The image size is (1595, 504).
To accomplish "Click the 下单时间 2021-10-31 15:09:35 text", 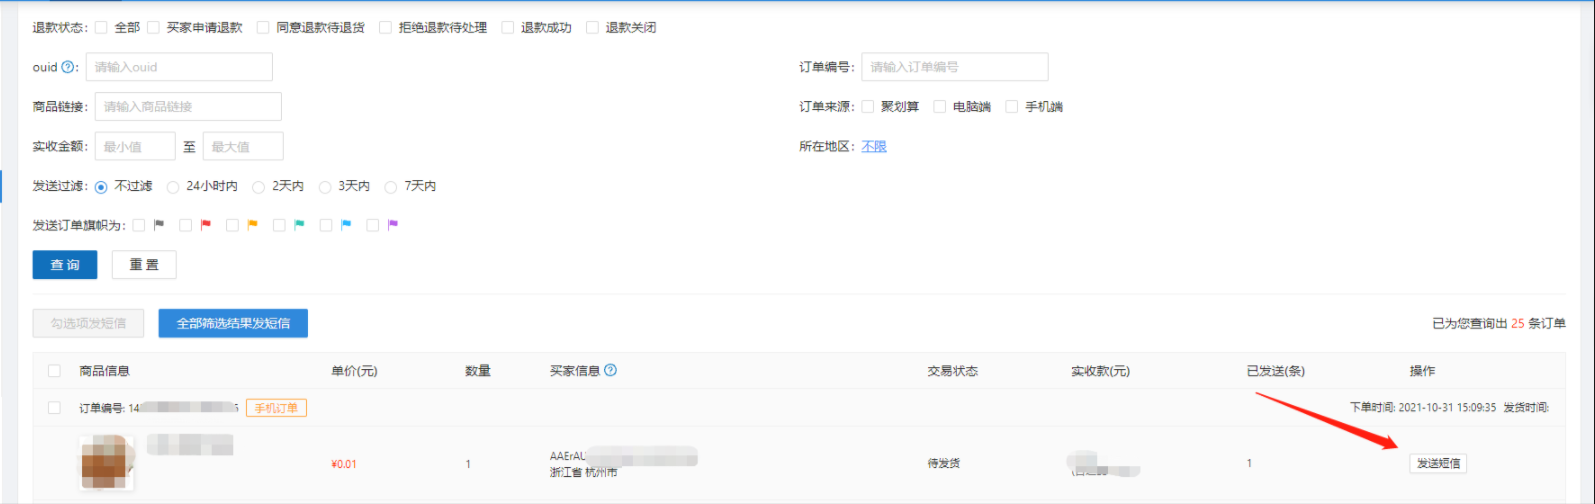I will coord(1423,408).
